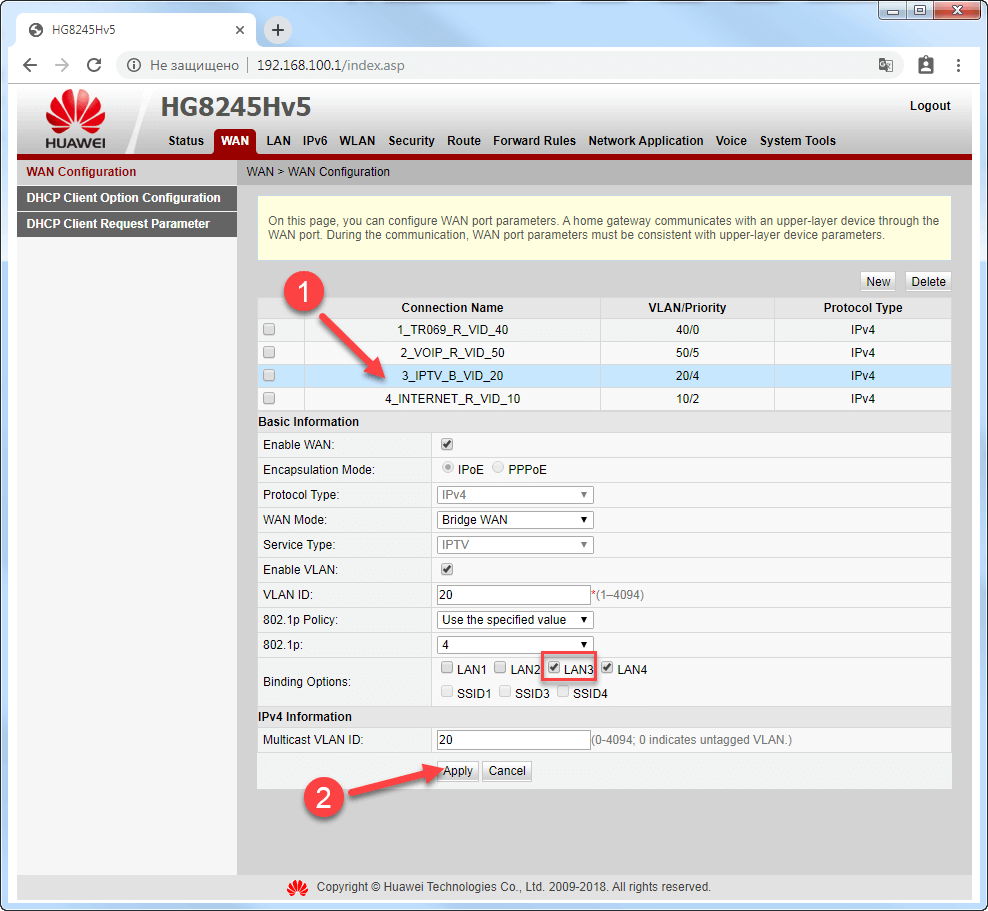This screenshot has width=988, height=911.
Task: Click the Multicast VLAN ID field
Action: (514, 740)
